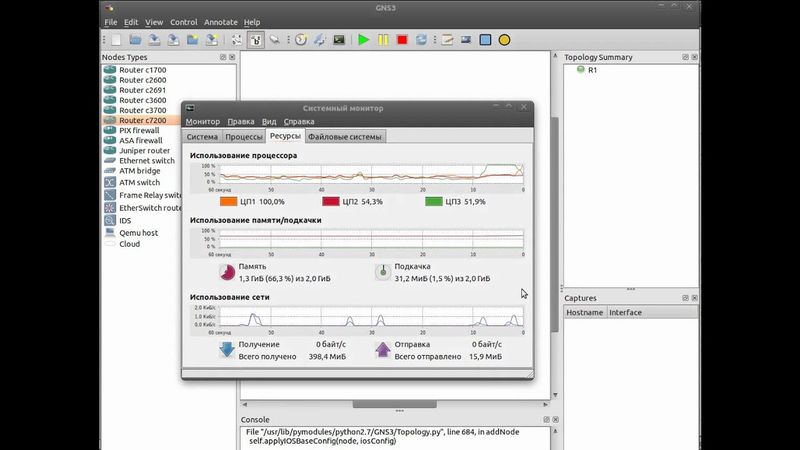Click the Hostname column header in Captures
The image size is (800, 450).
[x=585, y=312]
